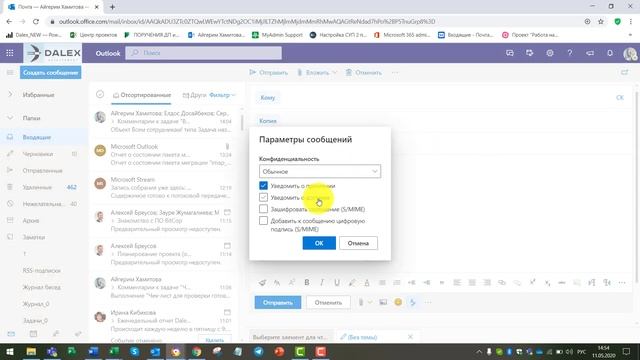Viewport: 640px width, 360px height.
Task: Open the compose bottom bar ellipsis
Action: click(x=428, y=302)
